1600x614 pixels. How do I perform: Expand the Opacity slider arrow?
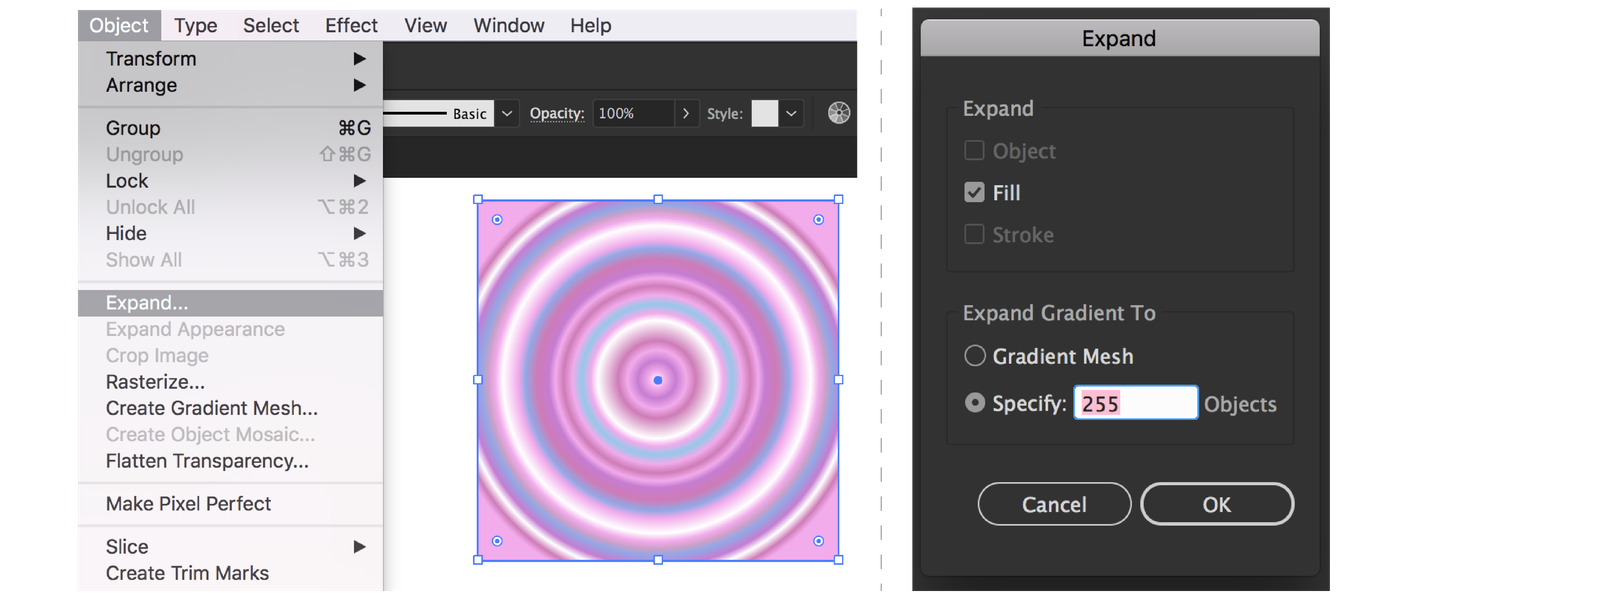point(685,114)
